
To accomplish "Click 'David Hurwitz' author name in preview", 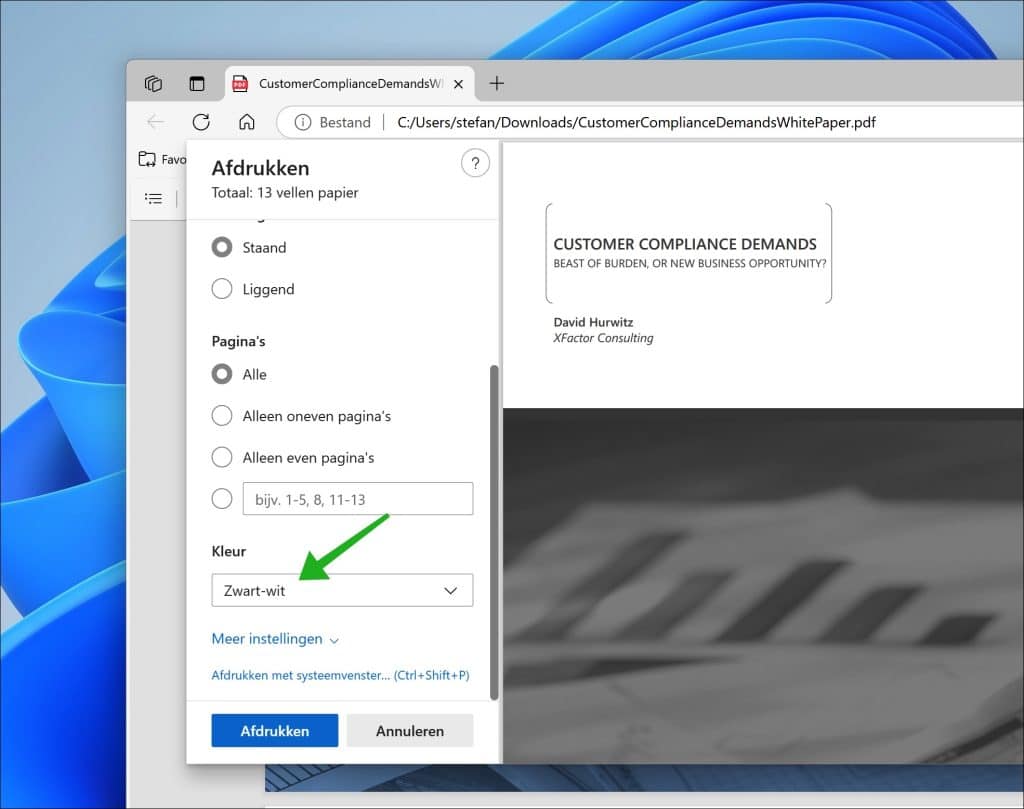I will (x=593, y=322).
